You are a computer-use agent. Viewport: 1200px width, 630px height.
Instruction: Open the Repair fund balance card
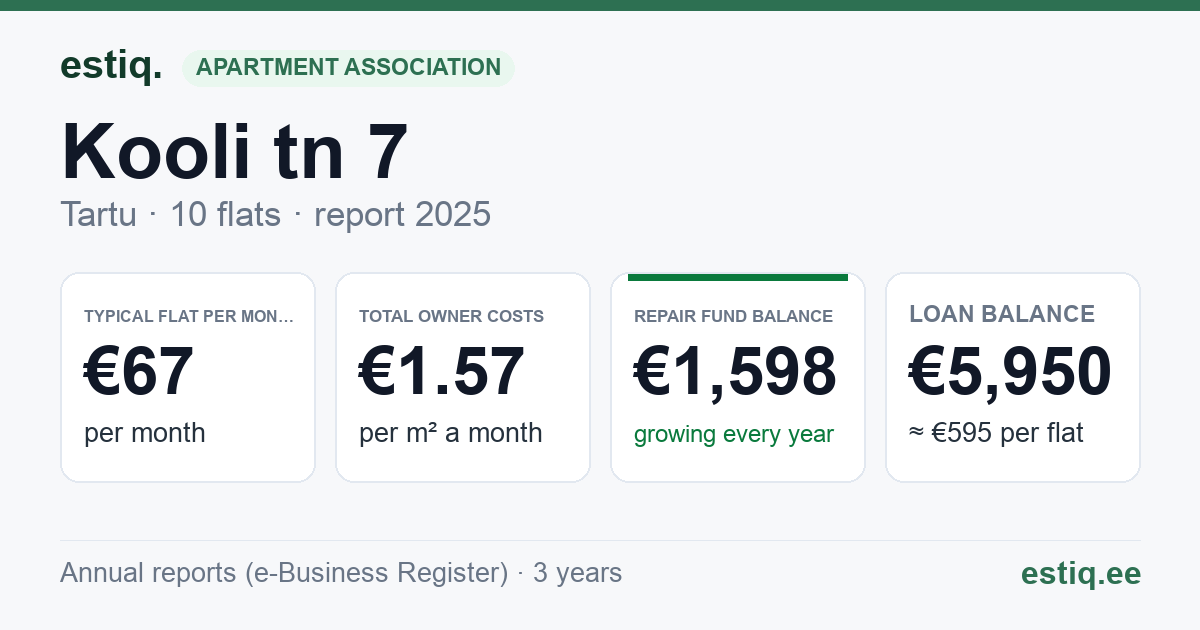(738, 377)
